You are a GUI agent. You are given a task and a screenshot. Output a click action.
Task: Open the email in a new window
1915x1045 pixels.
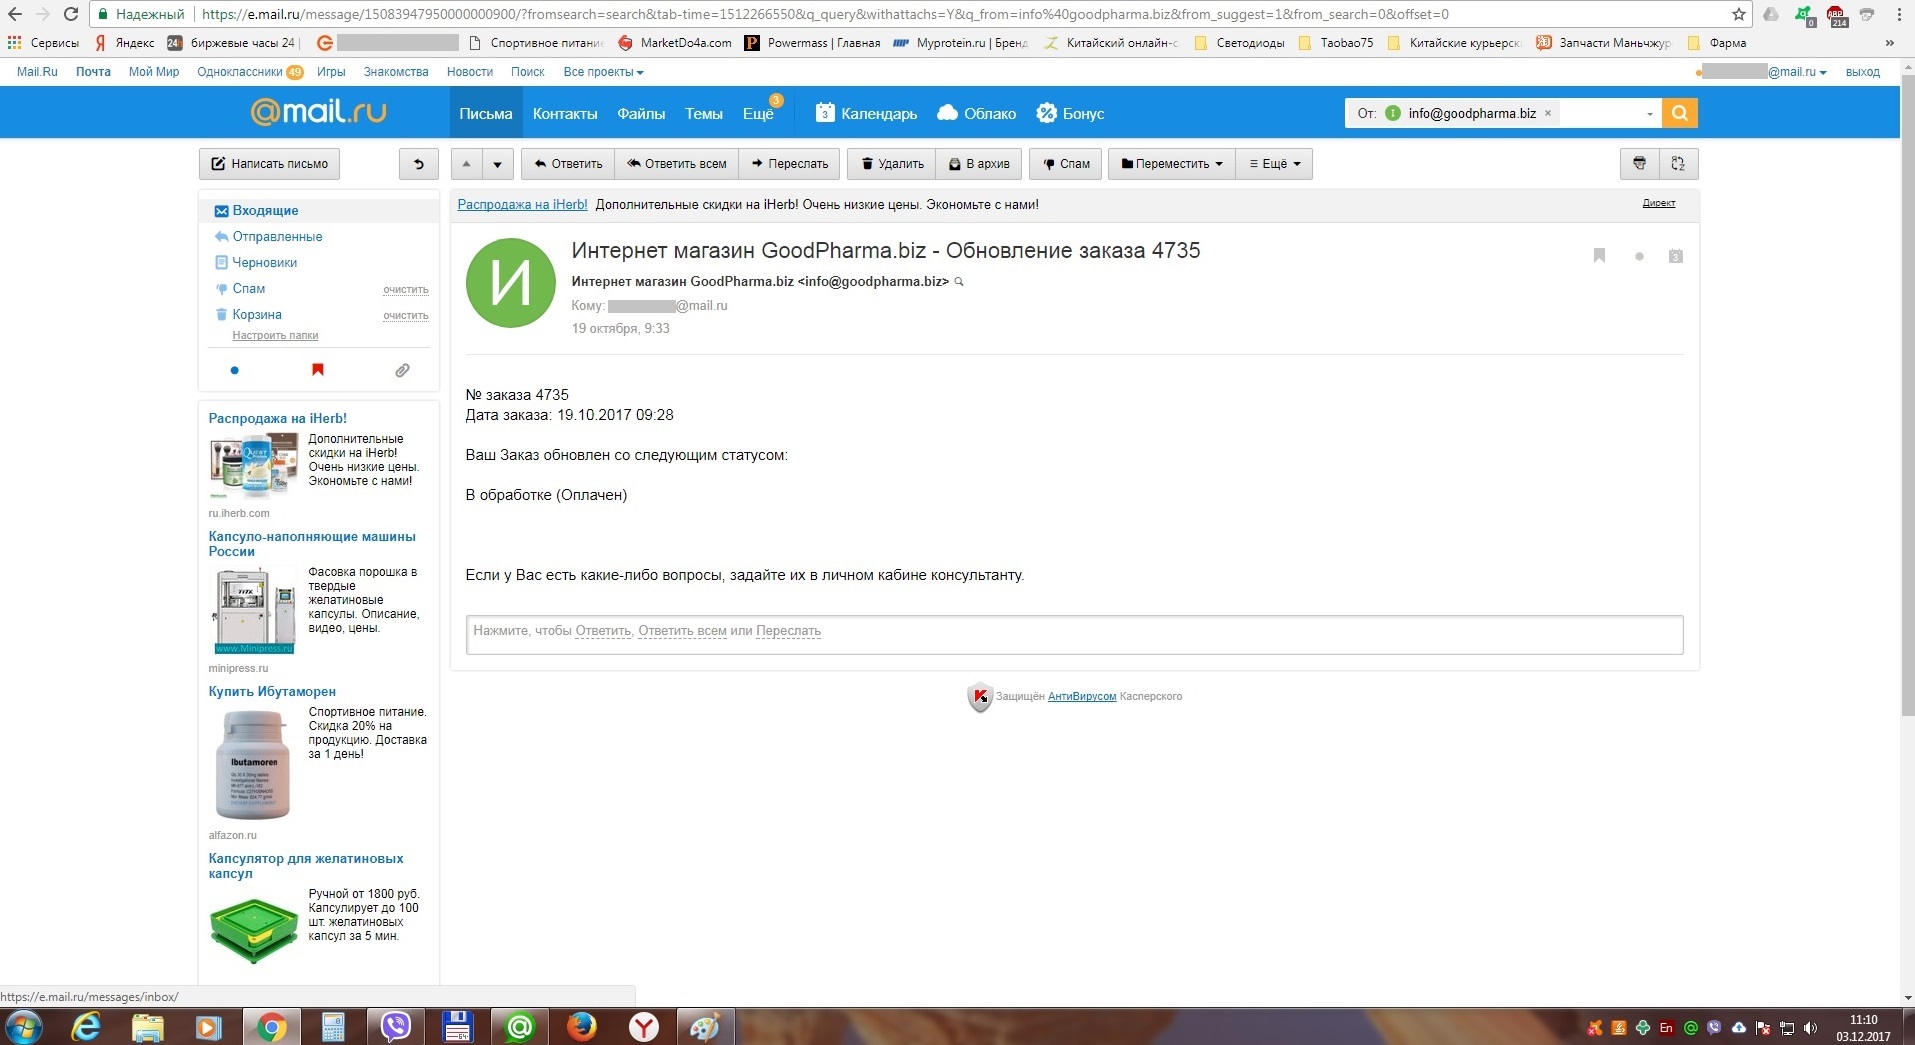tap(1678, 164)
